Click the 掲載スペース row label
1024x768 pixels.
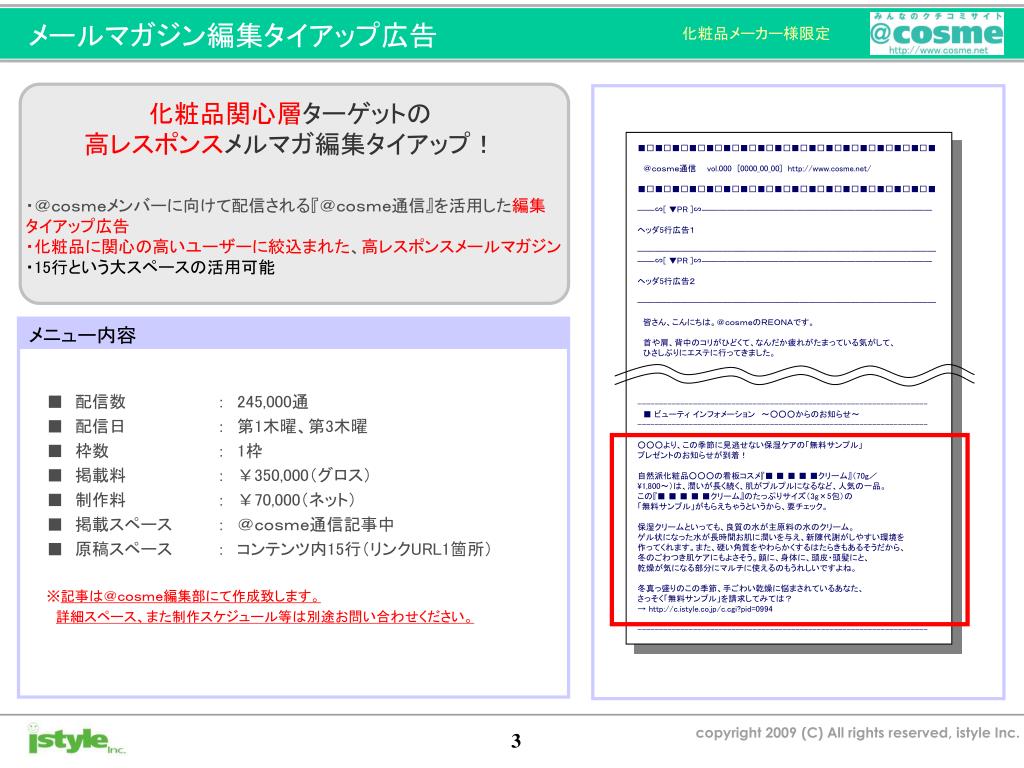click(123, 524)
